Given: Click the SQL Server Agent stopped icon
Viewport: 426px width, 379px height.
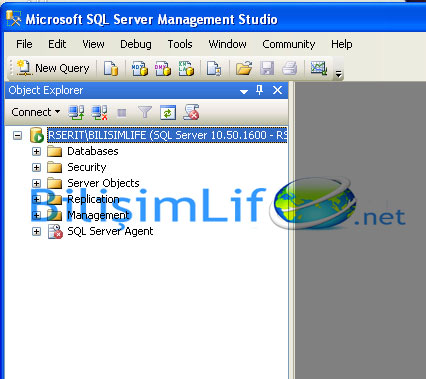Looking at the screenshot, I should pyautogui.click(x=55, y=232).
